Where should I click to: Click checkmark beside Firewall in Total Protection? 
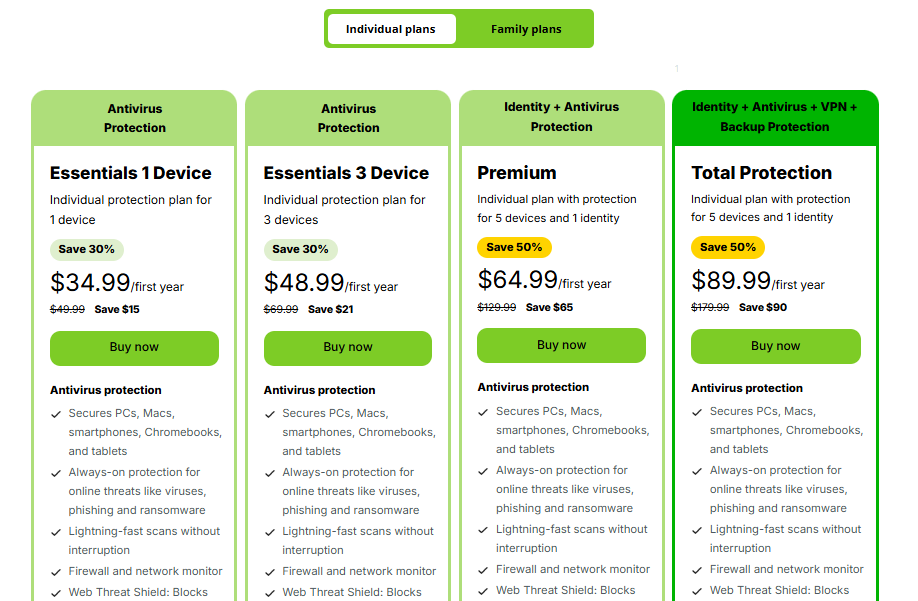coord(698,570)
